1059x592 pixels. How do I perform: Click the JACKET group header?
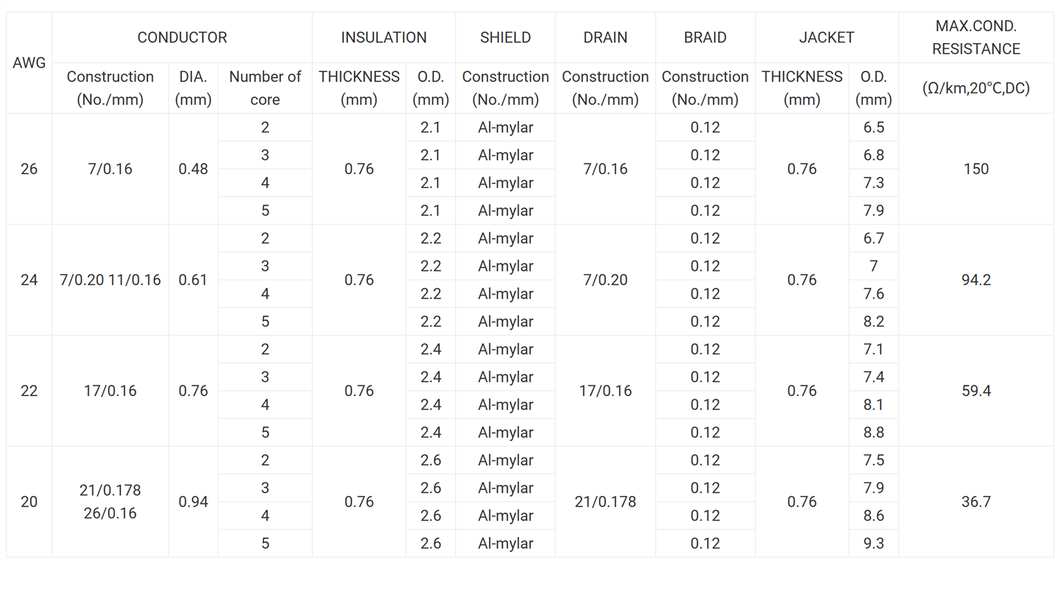click(826, 38)
